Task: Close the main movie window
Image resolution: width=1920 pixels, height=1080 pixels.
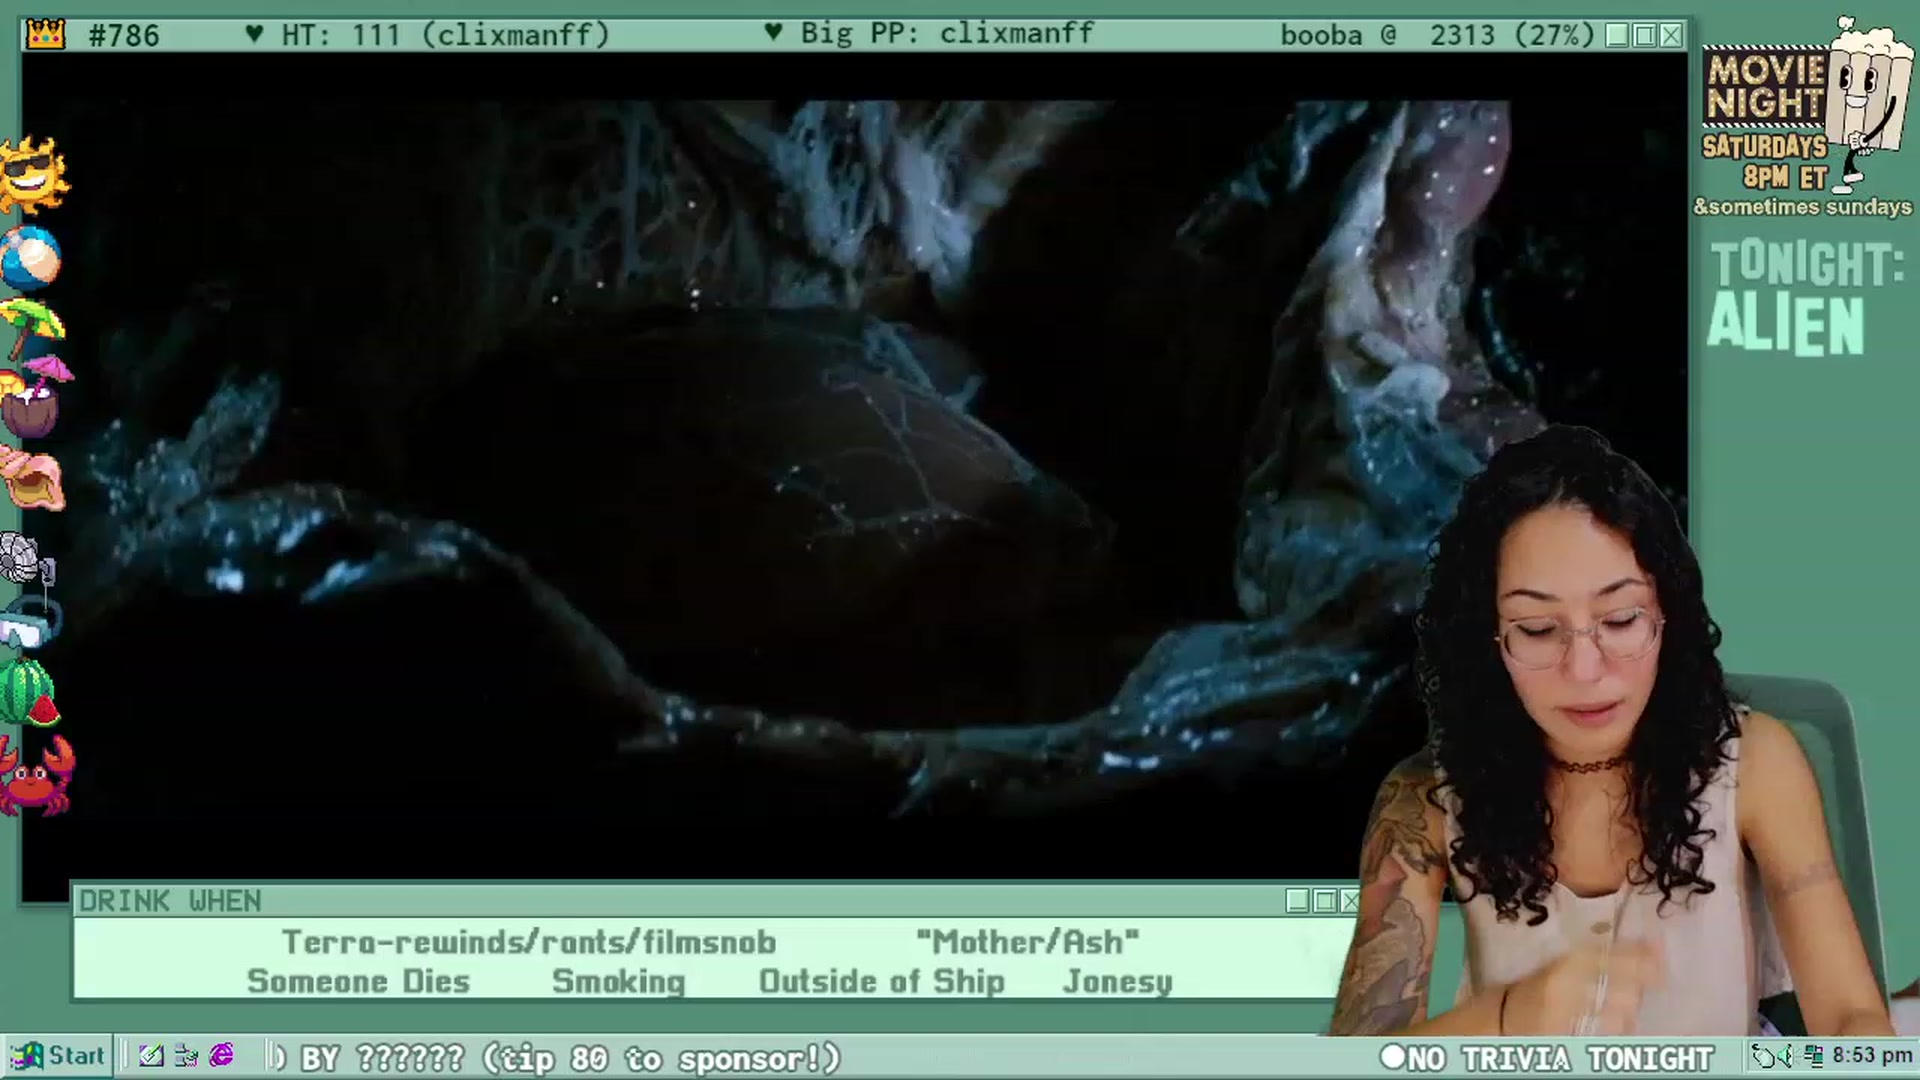Action: (1671, 36)
